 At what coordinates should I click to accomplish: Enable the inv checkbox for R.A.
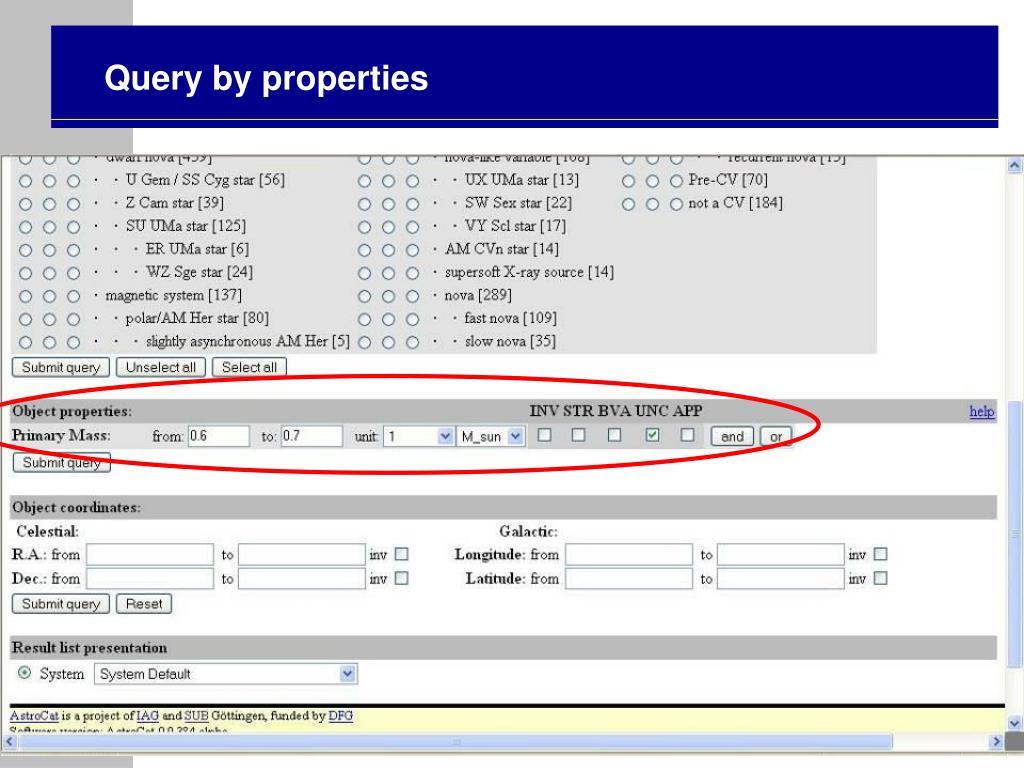click(x=402, y=554)
